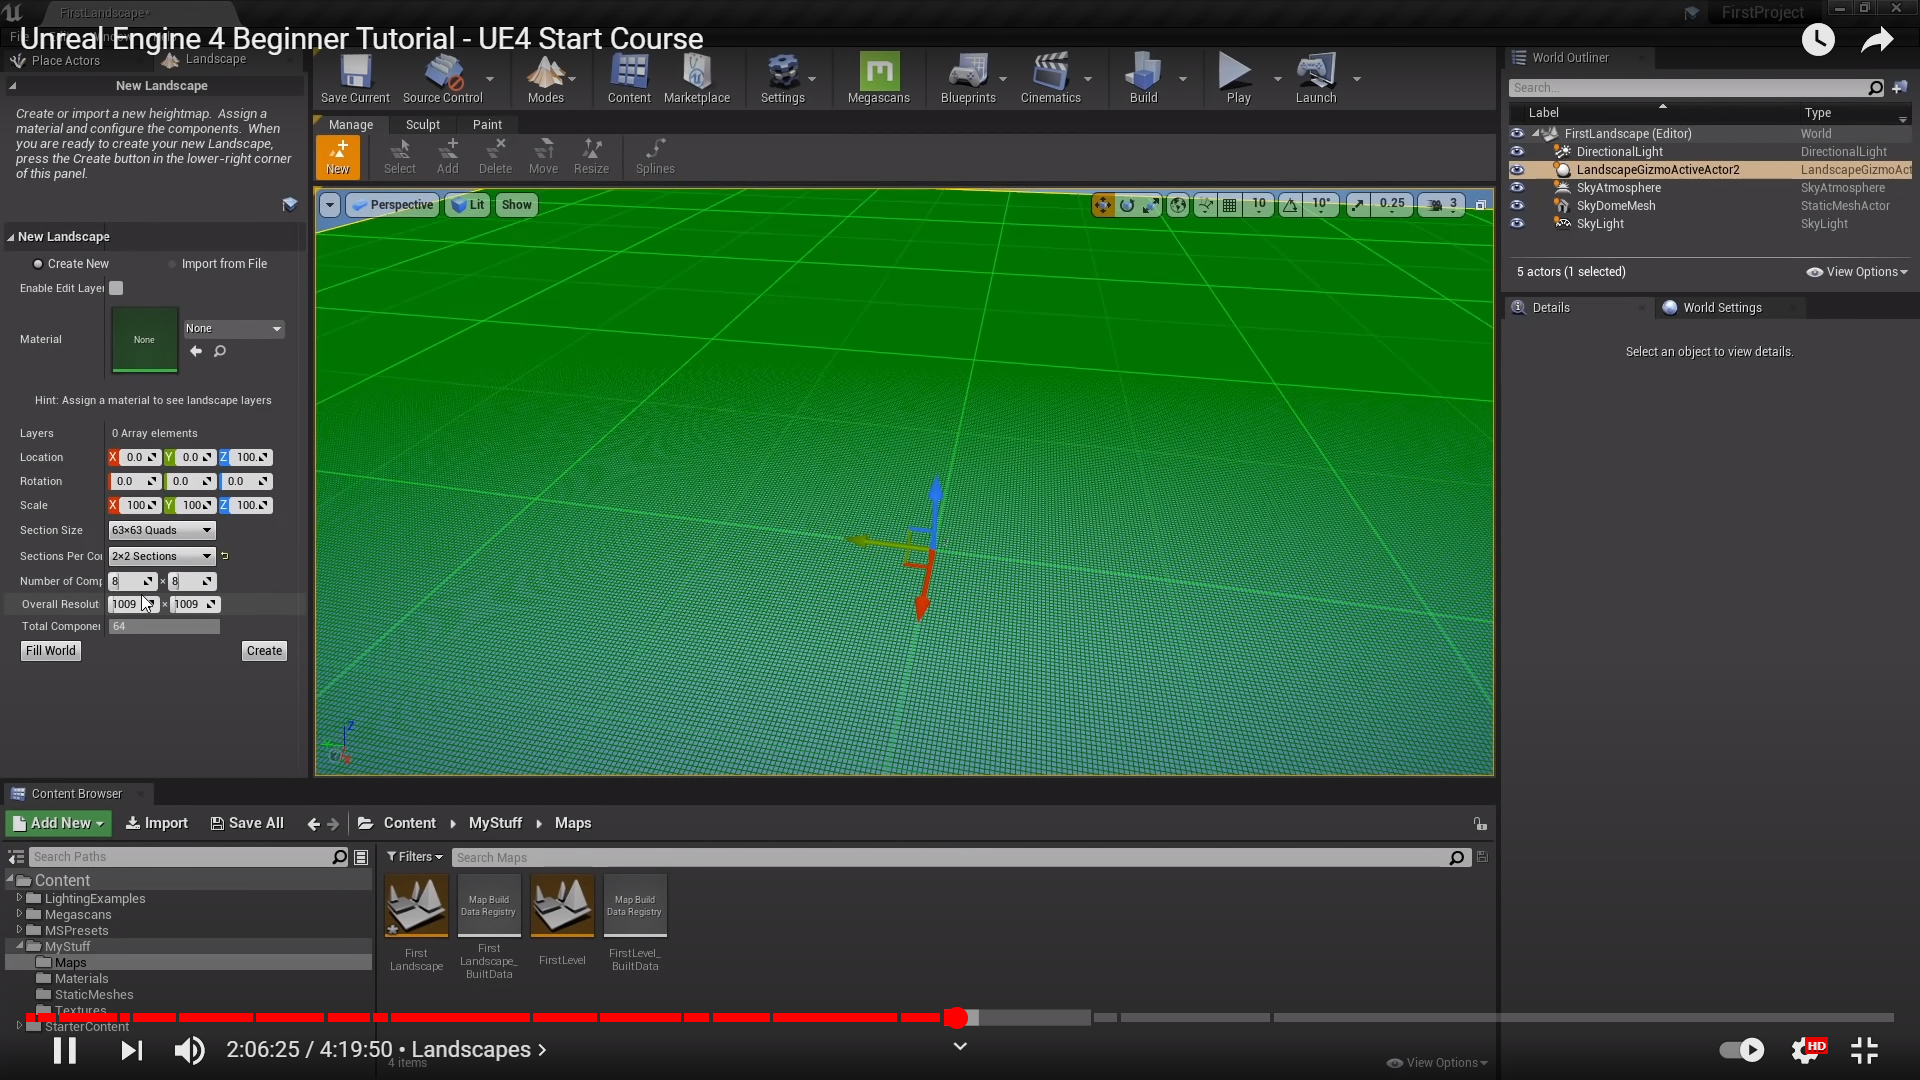Image resolution: width=1920 pixels, height=1080 pixels.
Task: Open the Megascans toolbar icon
Action: 878,78
